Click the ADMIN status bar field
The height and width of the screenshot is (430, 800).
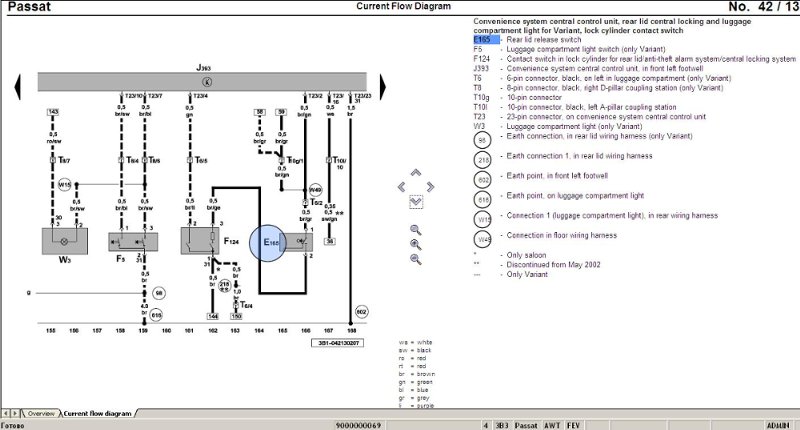pyautogui.click(x=778, y=425)
